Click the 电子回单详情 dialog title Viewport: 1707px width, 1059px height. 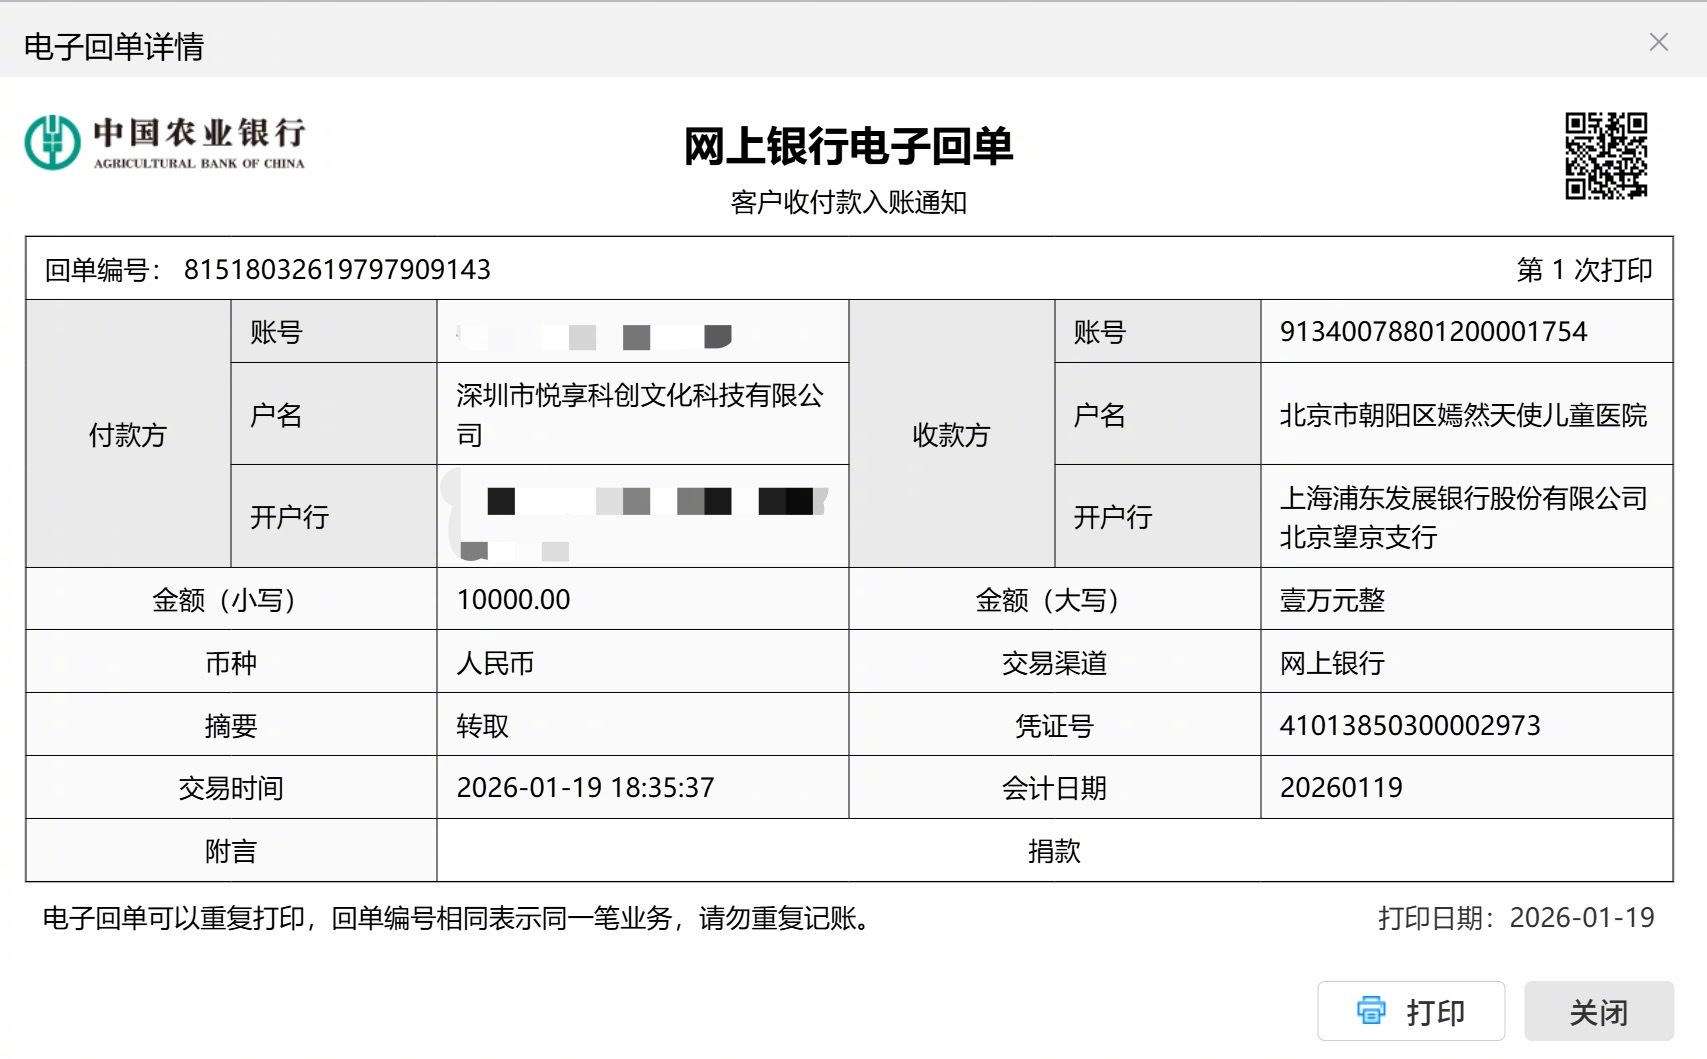click(113, 46)
